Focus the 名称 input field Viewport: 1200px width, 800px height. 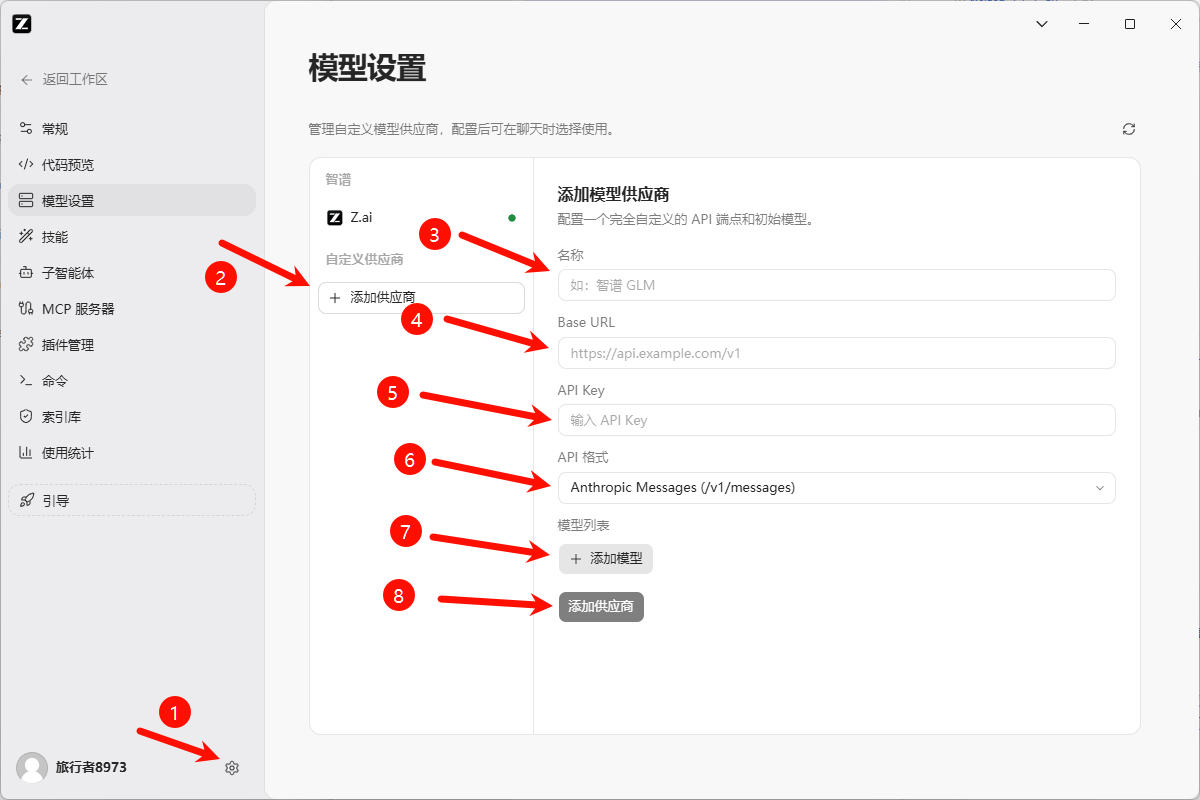click(x=836, y=285)
